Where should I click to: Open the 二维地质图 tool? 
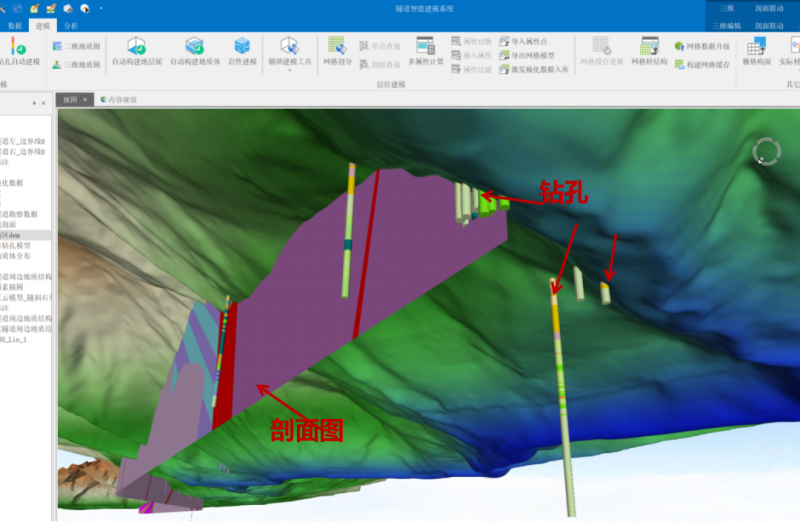point(79,46)
